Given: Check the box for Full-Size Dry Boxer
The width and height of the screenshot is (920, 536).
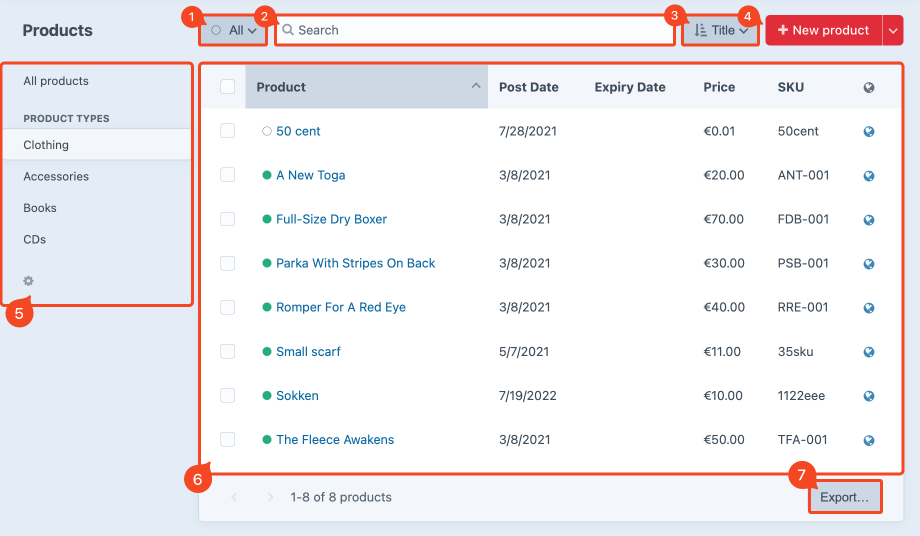Looking at the screenshot, I should click(227, 219).
